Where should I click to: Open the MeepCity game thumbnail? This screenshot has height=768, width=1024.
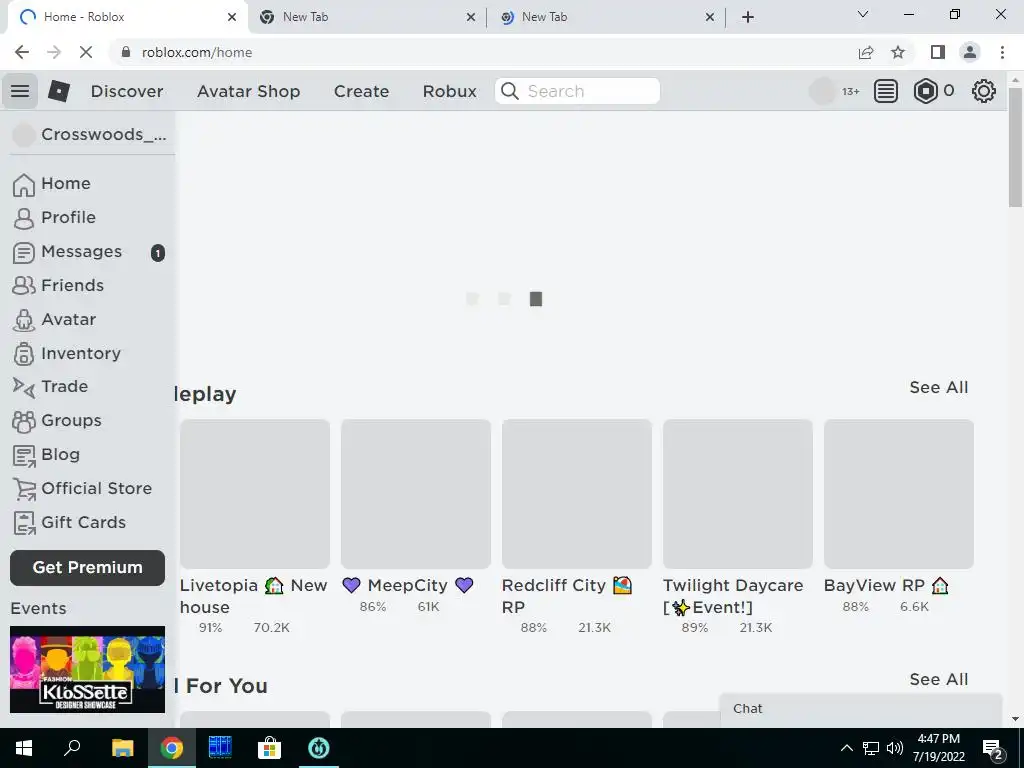tap(416, 494)
